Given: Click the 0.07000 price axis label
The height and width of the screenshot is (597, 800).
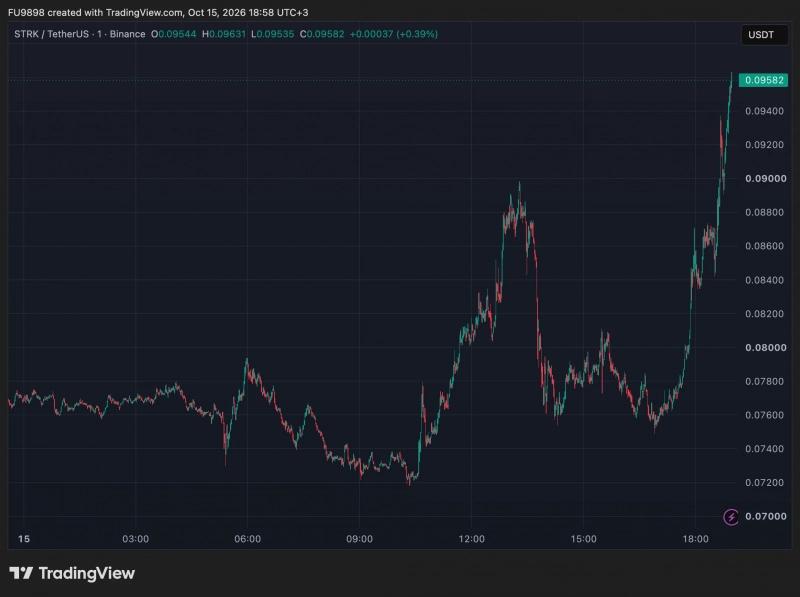Looking at the screenshot, I should (765, 516).
